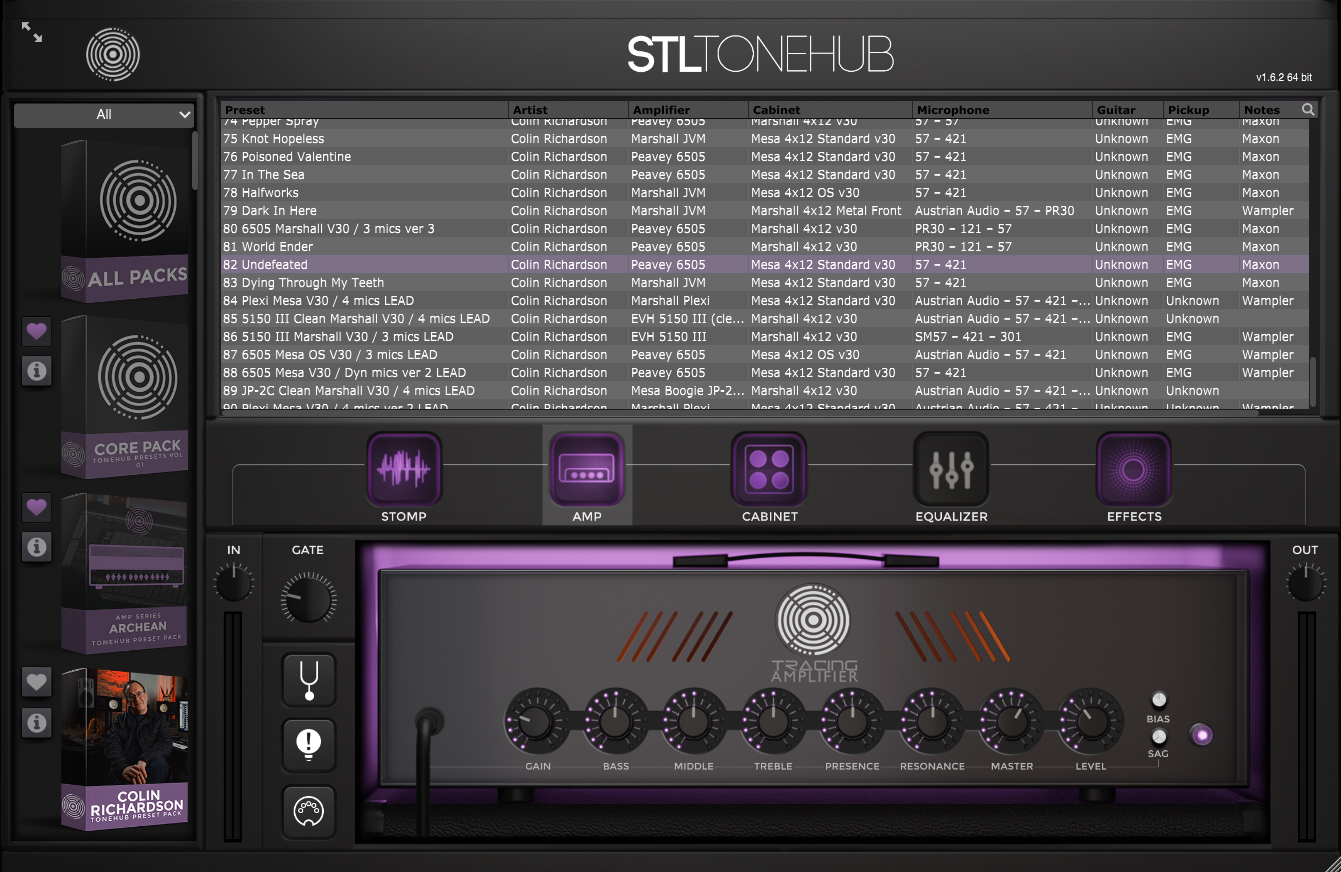Show info for the Colin Richardson pack
The image size is (1341, 872).
click(x=36, y=723)
